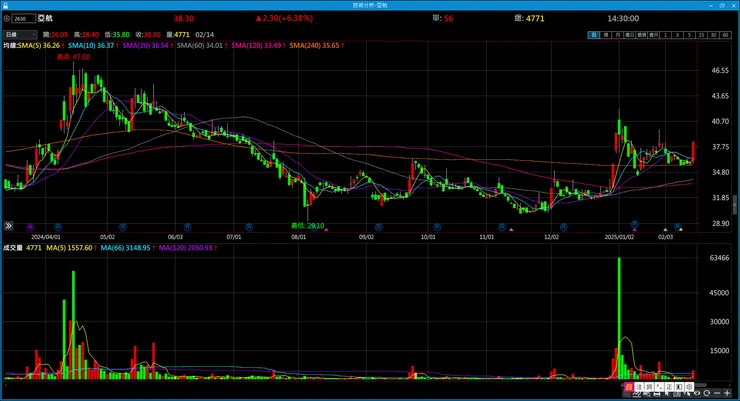
Task: Switch chart to 60-minute interval
Action: point(725,35)
